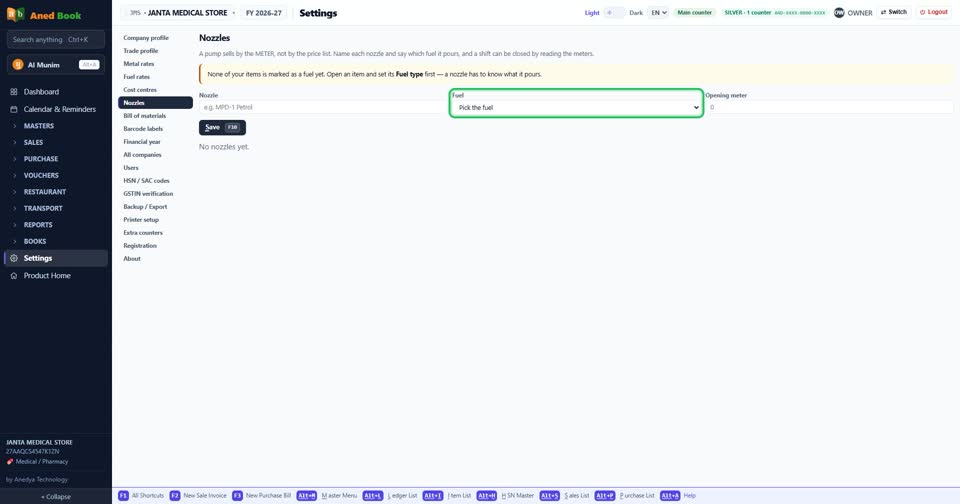Click the Alt+S Sales List badge
This screenshot has height=504, width=960.
(x=549, y=495)
